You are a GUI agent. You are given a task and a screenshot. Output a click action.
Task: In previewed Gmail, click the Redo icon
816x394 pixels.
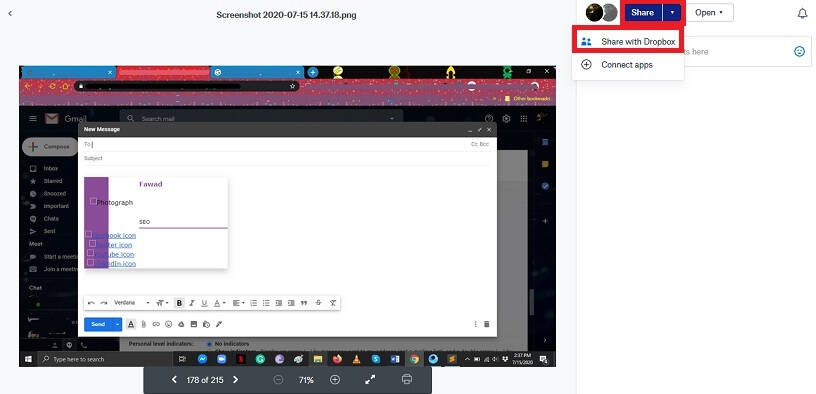[x=104, y=303]
